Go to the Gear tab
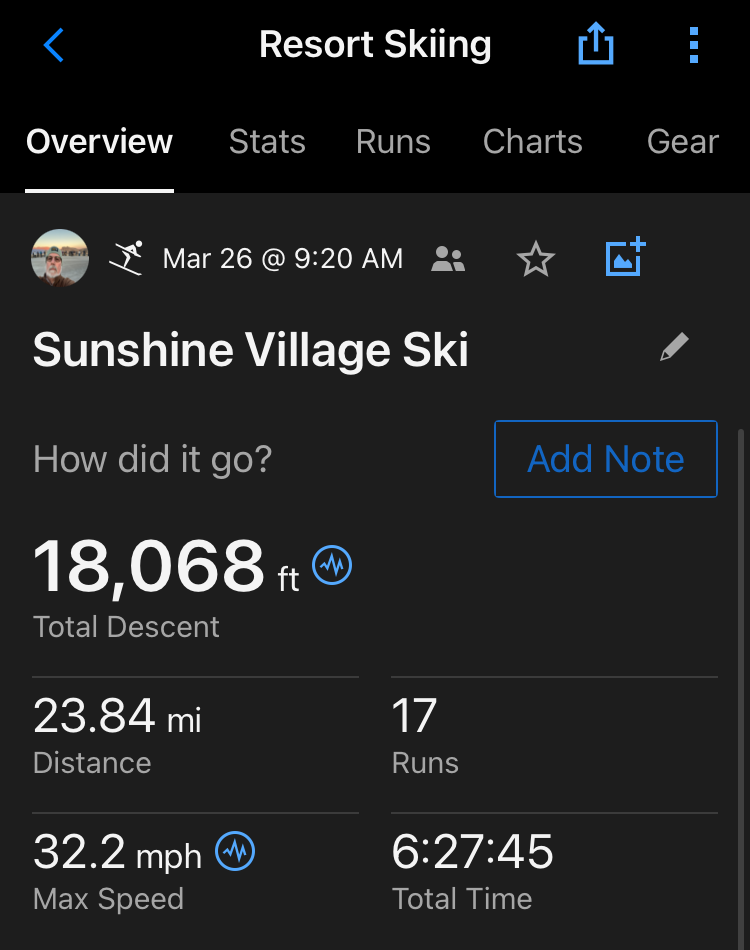The height and width of the screenshot is (950, 750). [682, 142]
